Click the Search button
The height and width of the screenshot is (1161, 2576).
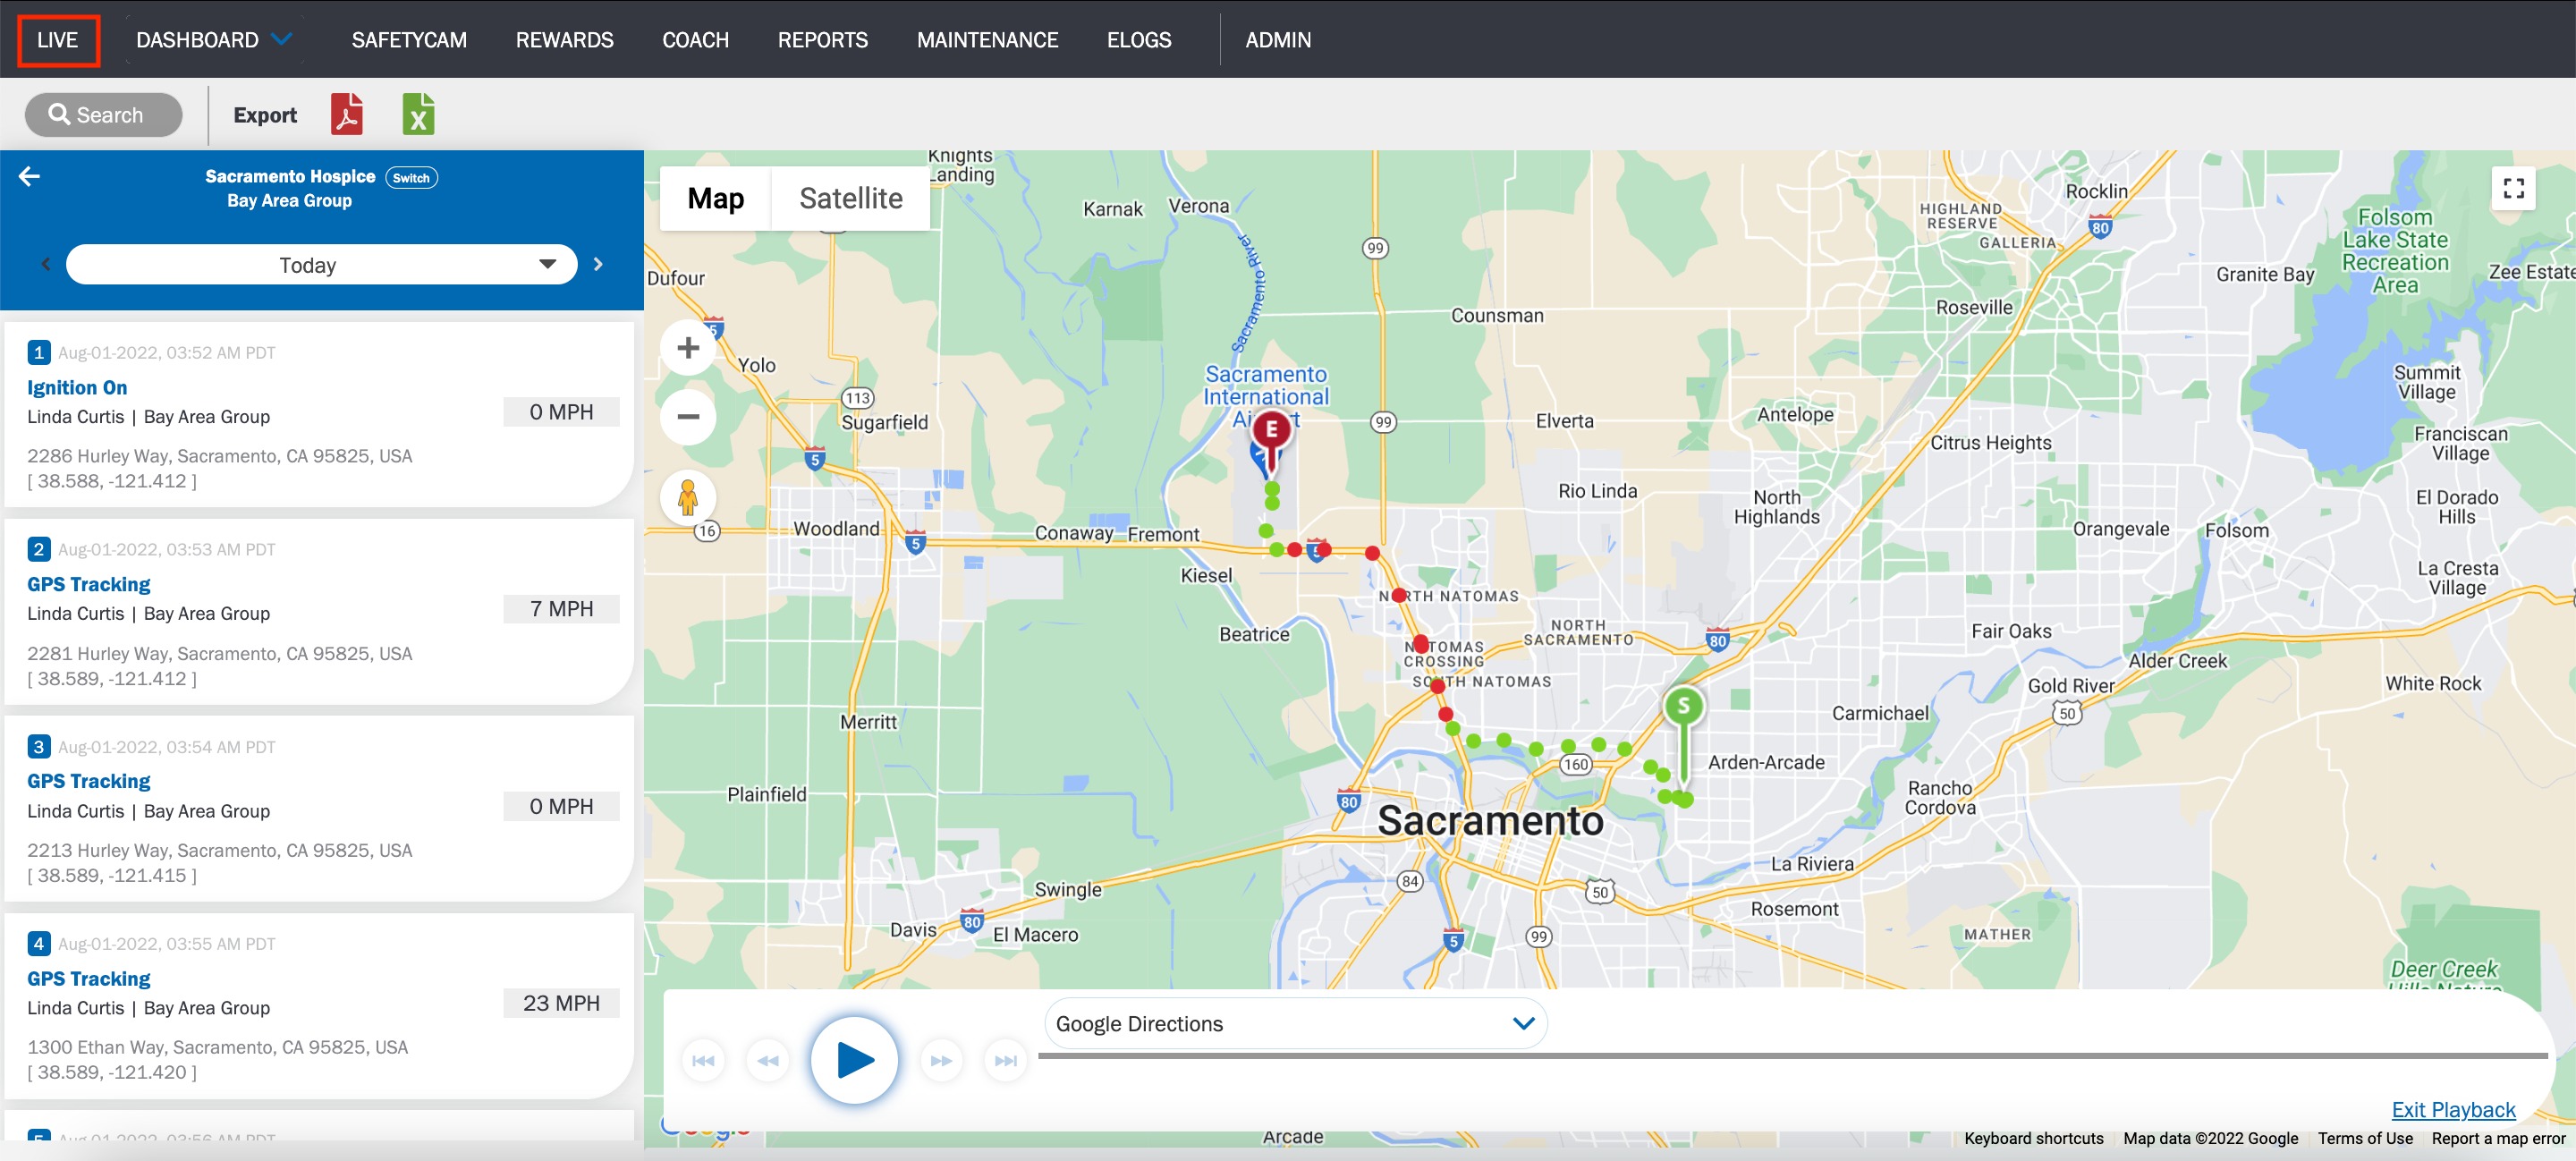[x=103, y=114]
